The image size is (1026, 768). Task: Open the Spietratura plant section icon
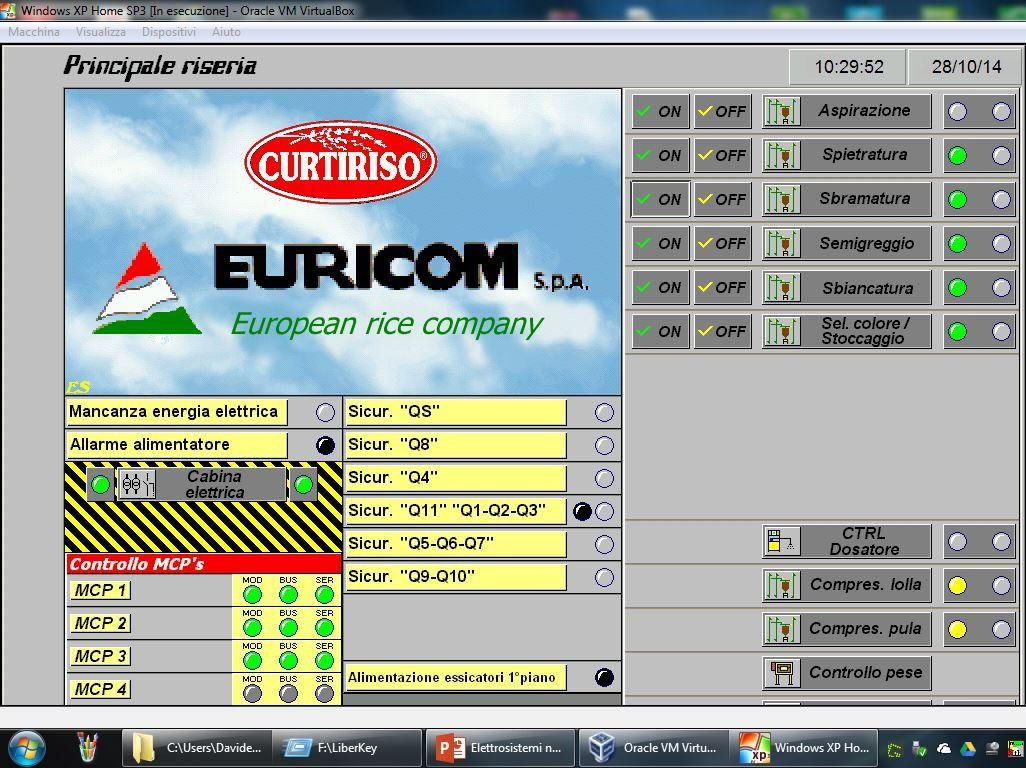pos(781,156)
